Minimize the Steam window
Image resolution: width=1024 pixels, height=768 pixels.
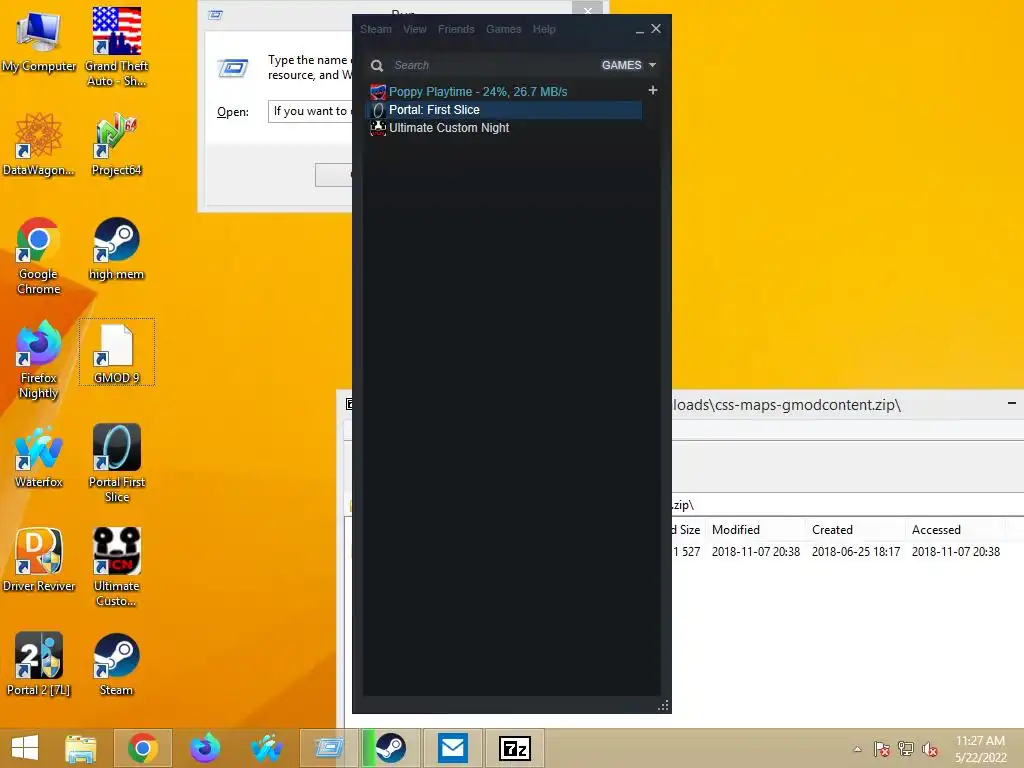coord(639,29)
